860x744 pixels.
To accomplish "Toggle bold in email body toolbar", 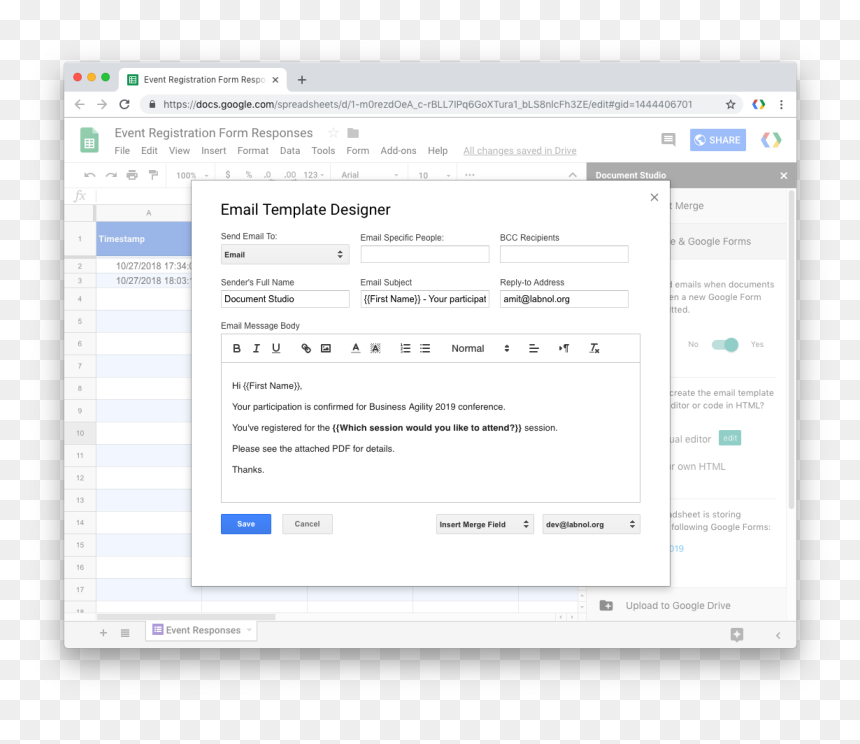I will pyautogui.click(x=236, y=348).
